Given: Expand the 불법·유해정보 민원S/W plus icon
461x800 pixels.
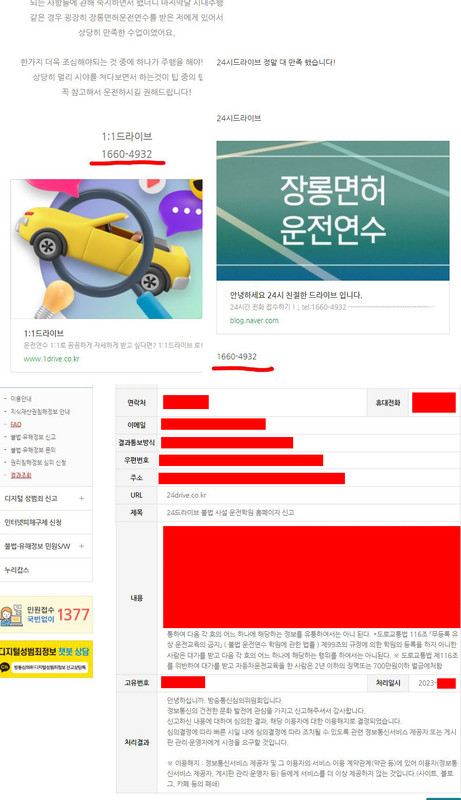Looking at the screenshot, I should pyautogui.click(x=81, y=546).
